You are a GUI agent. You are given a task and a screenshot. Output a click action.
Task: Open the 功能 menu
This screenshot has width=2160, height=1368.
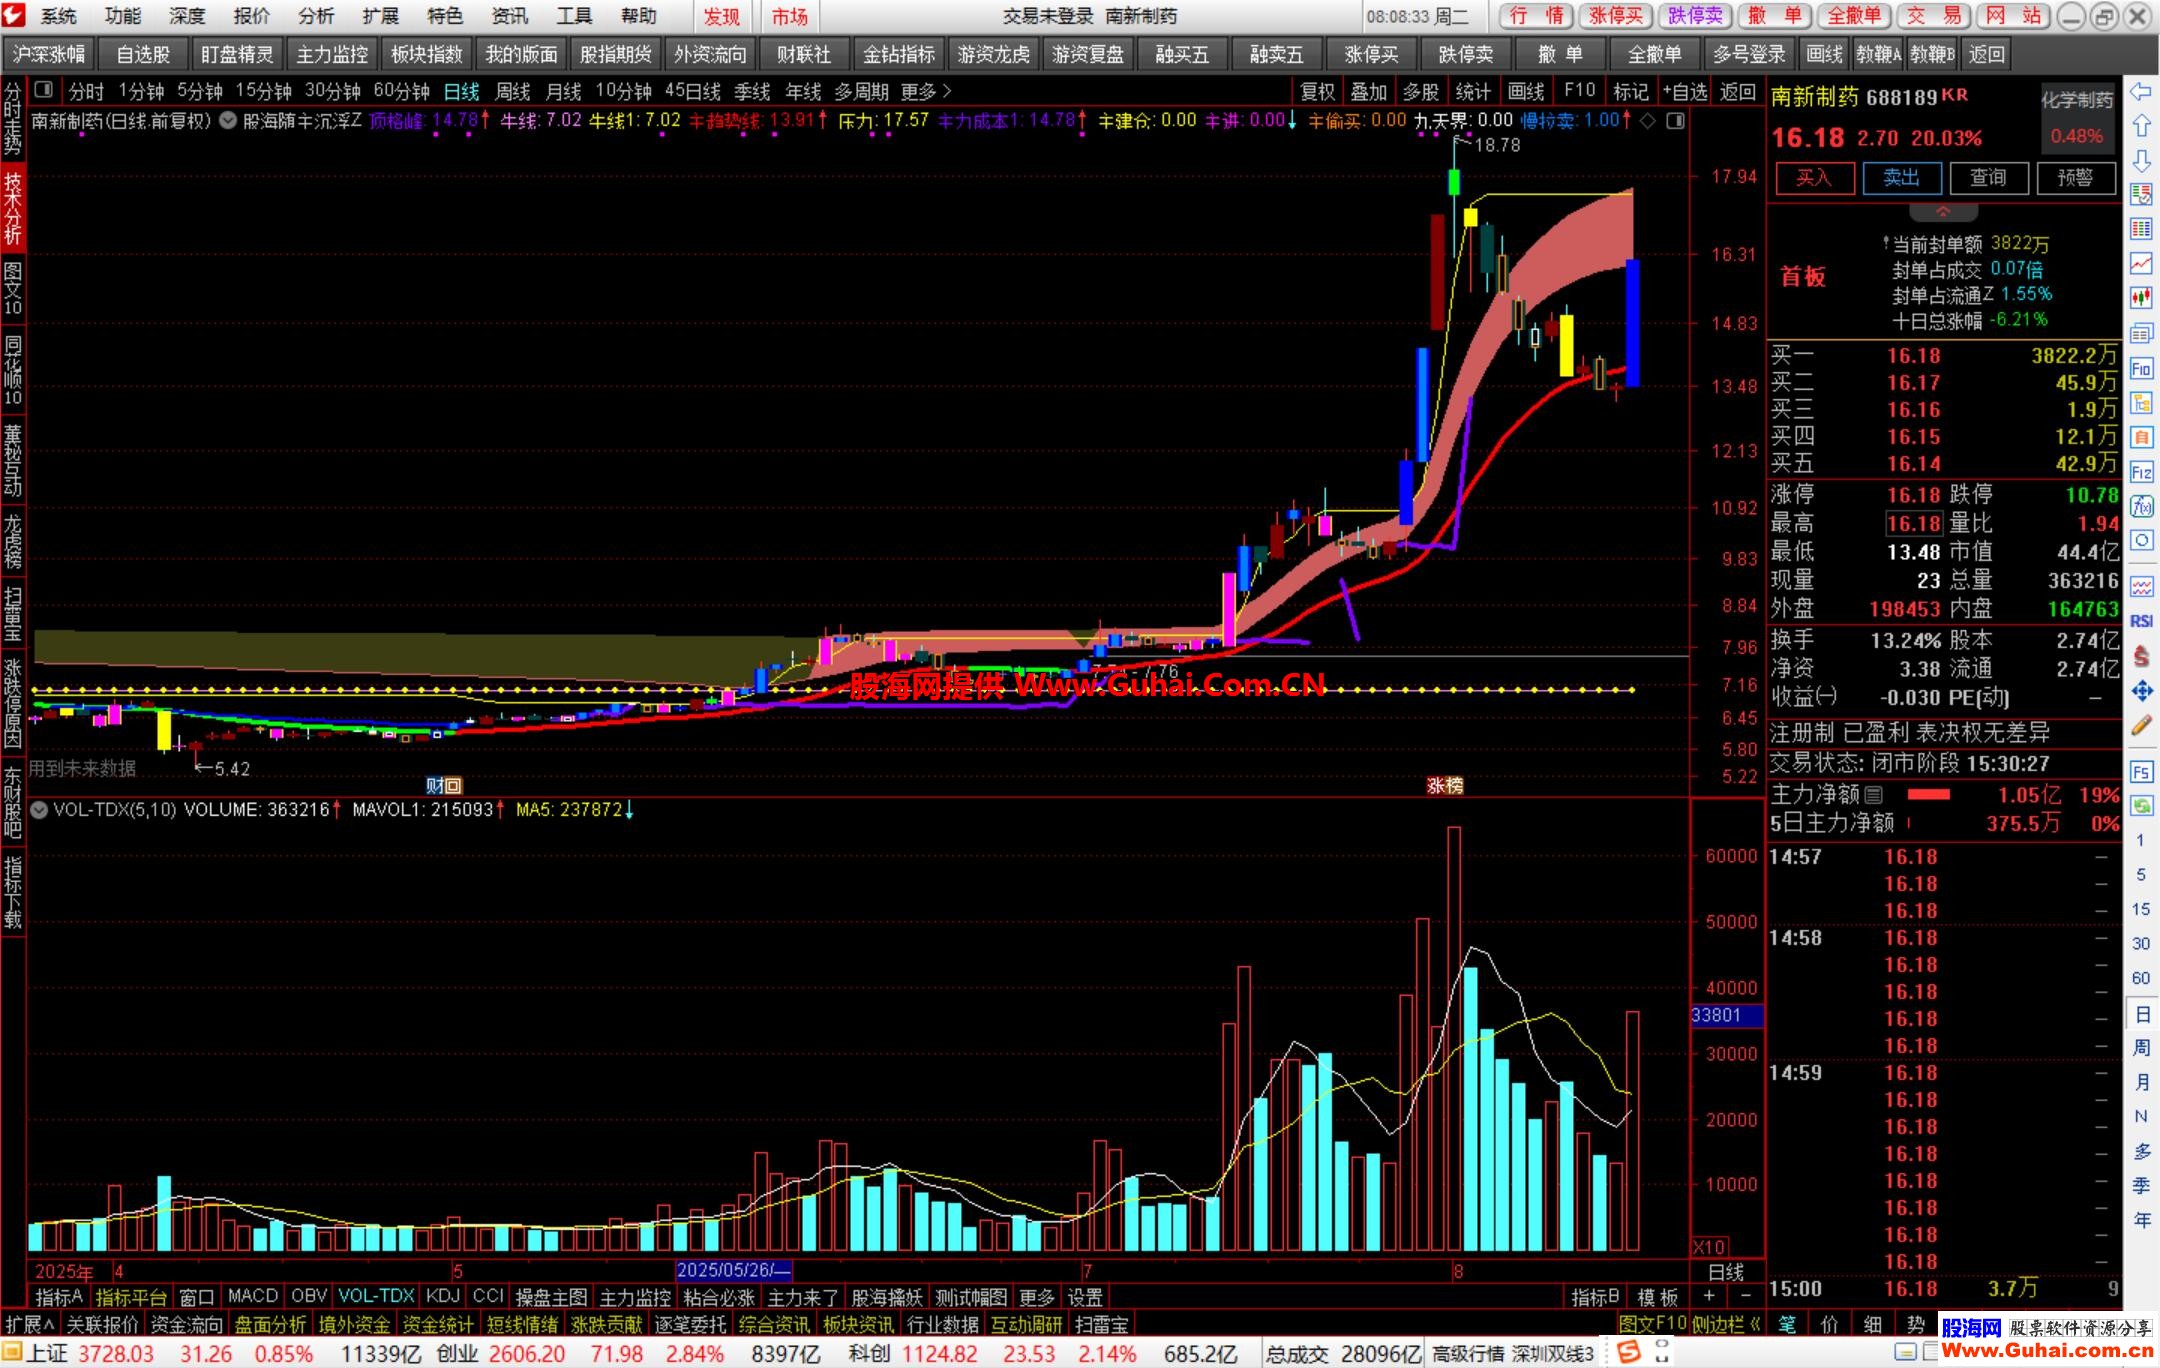(123, 16)
